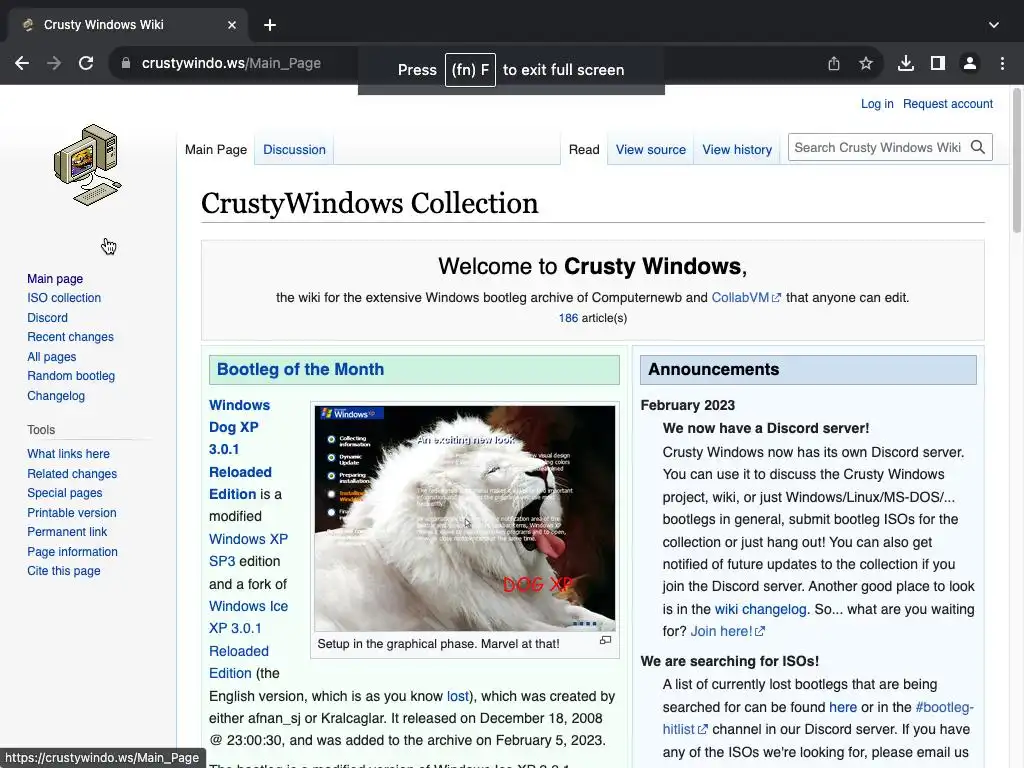Open Windows Ice XP 3.0.1 Reloaded Edition link
The image size is (1024, 768).
248,639
